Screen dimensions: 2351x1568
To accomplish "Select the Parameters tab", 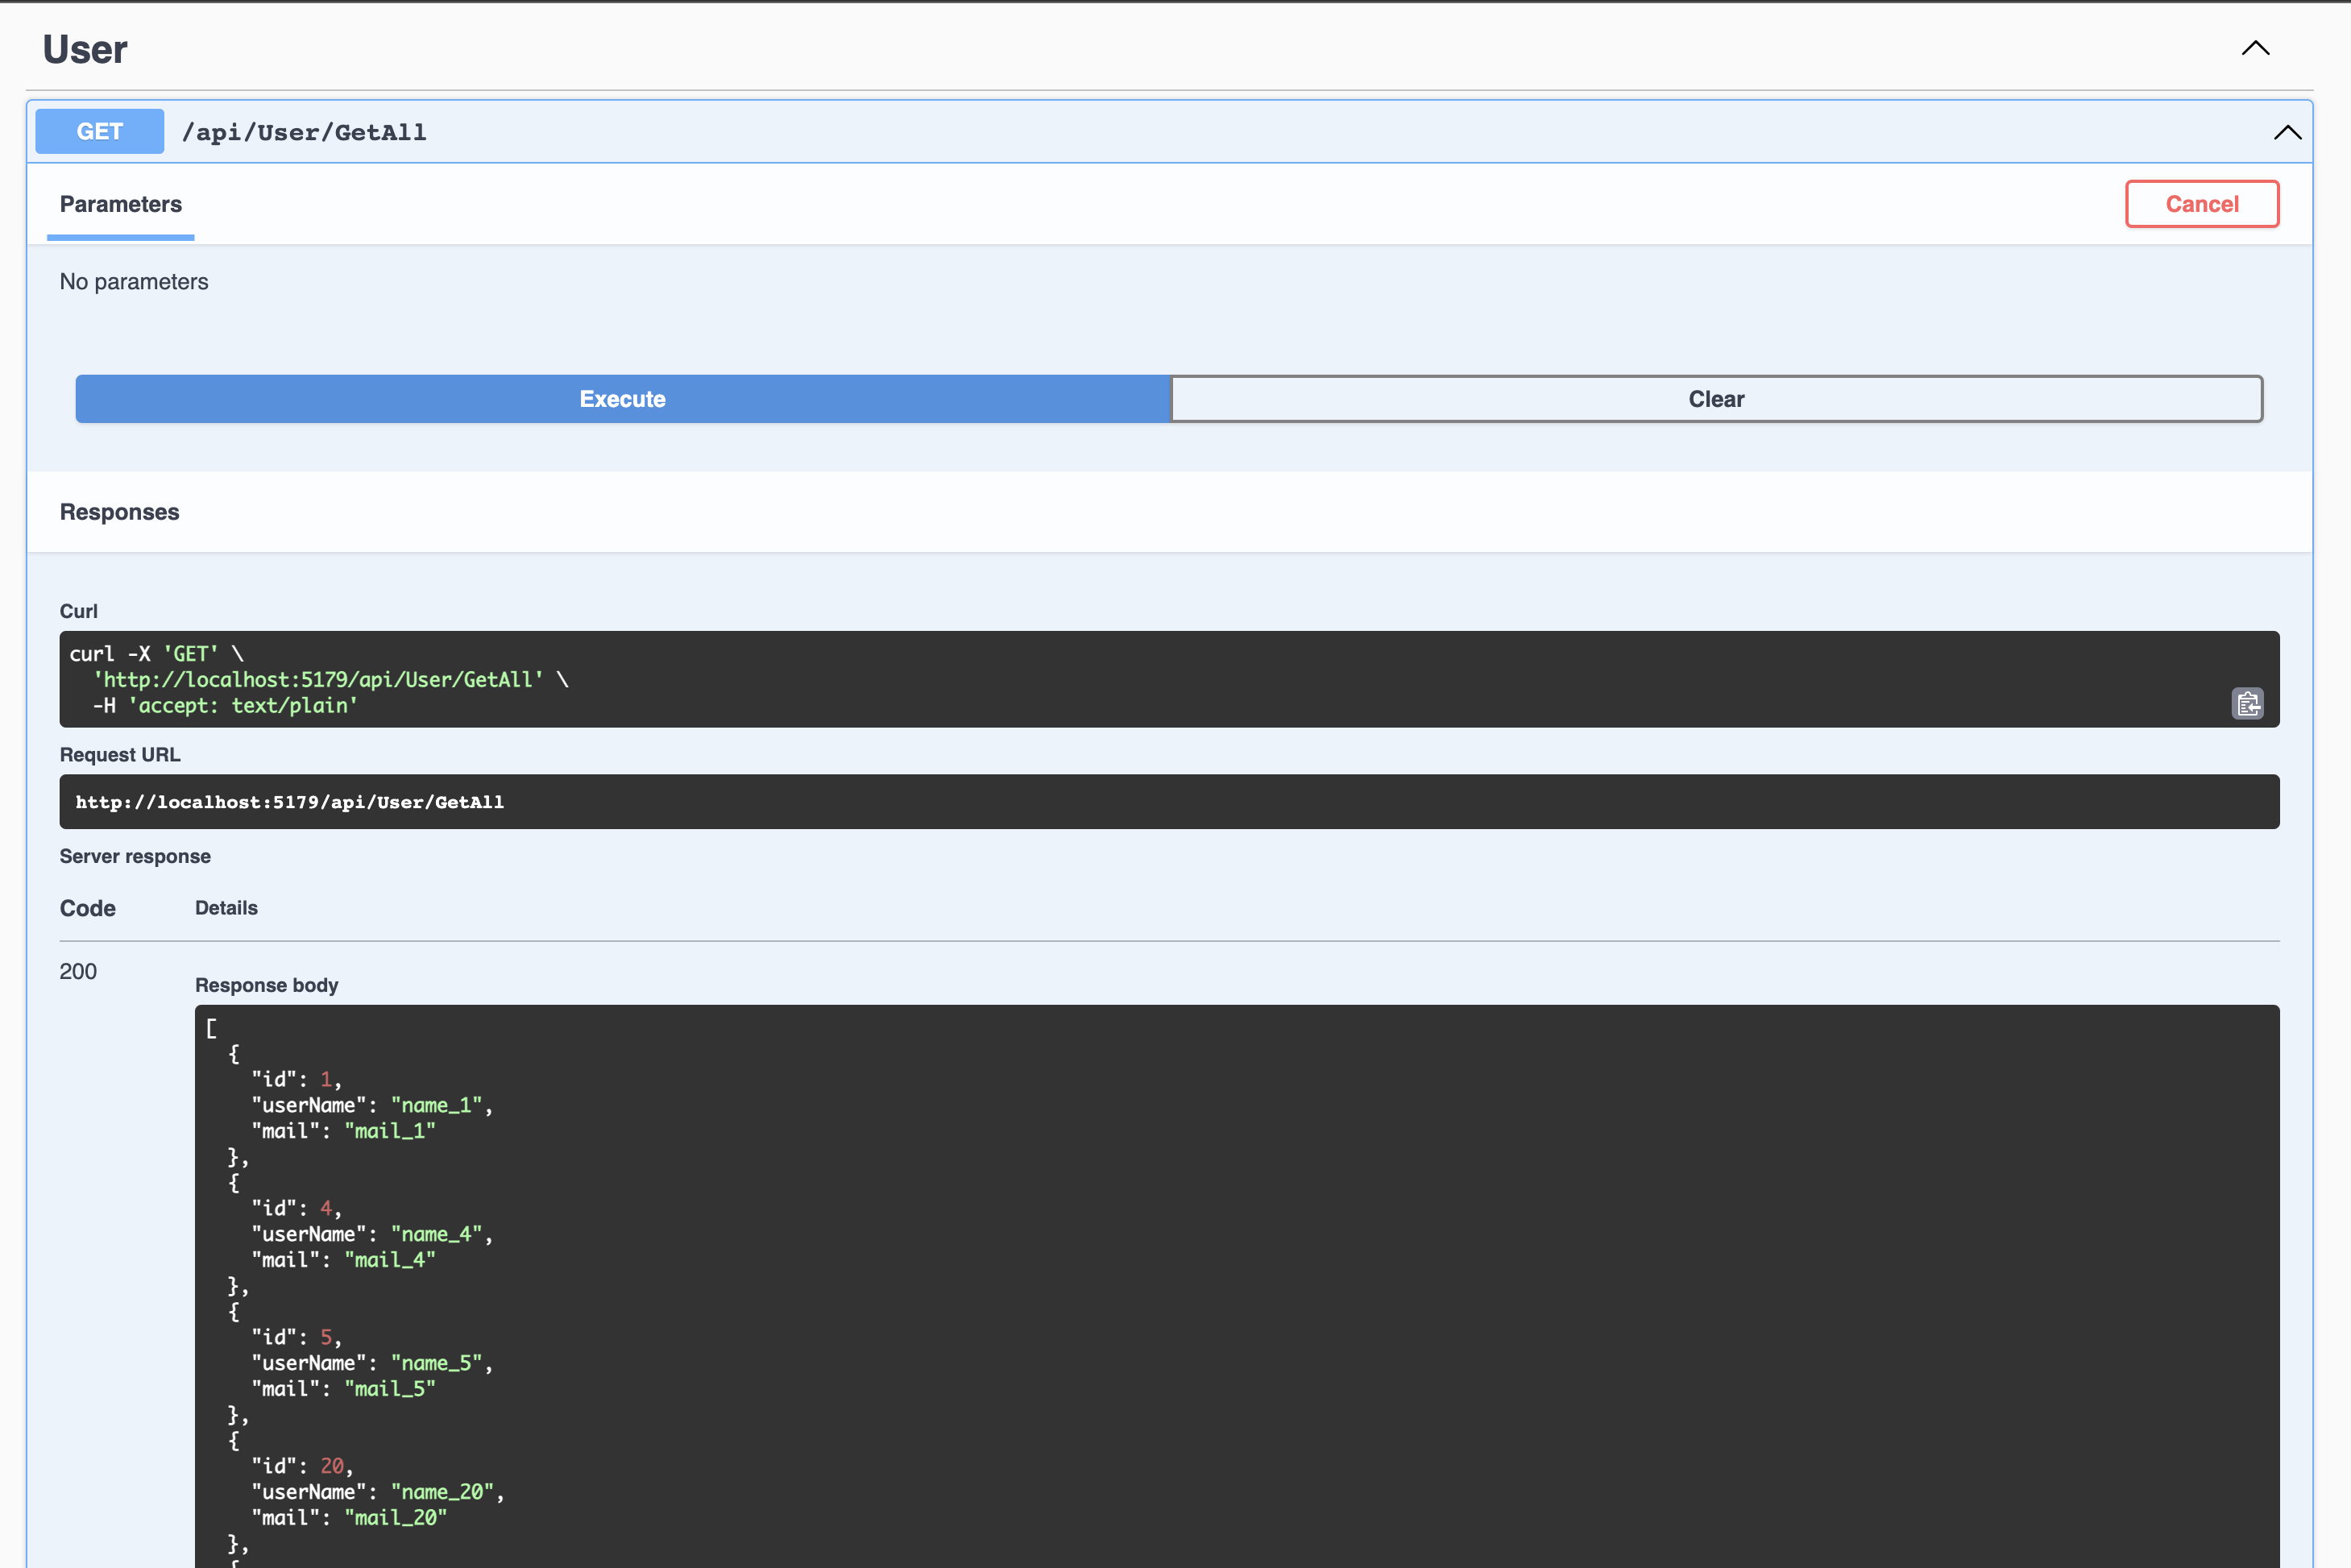I will point(121,204).
